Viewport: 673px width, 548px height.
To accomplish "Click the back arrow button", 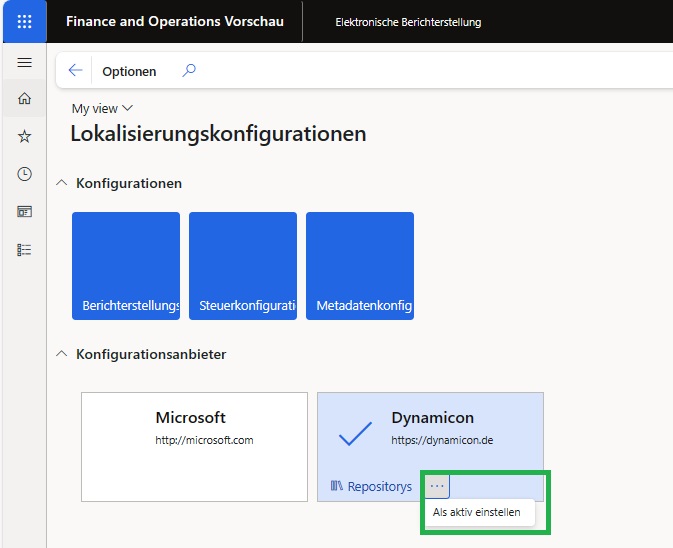I will pos(75,71).
